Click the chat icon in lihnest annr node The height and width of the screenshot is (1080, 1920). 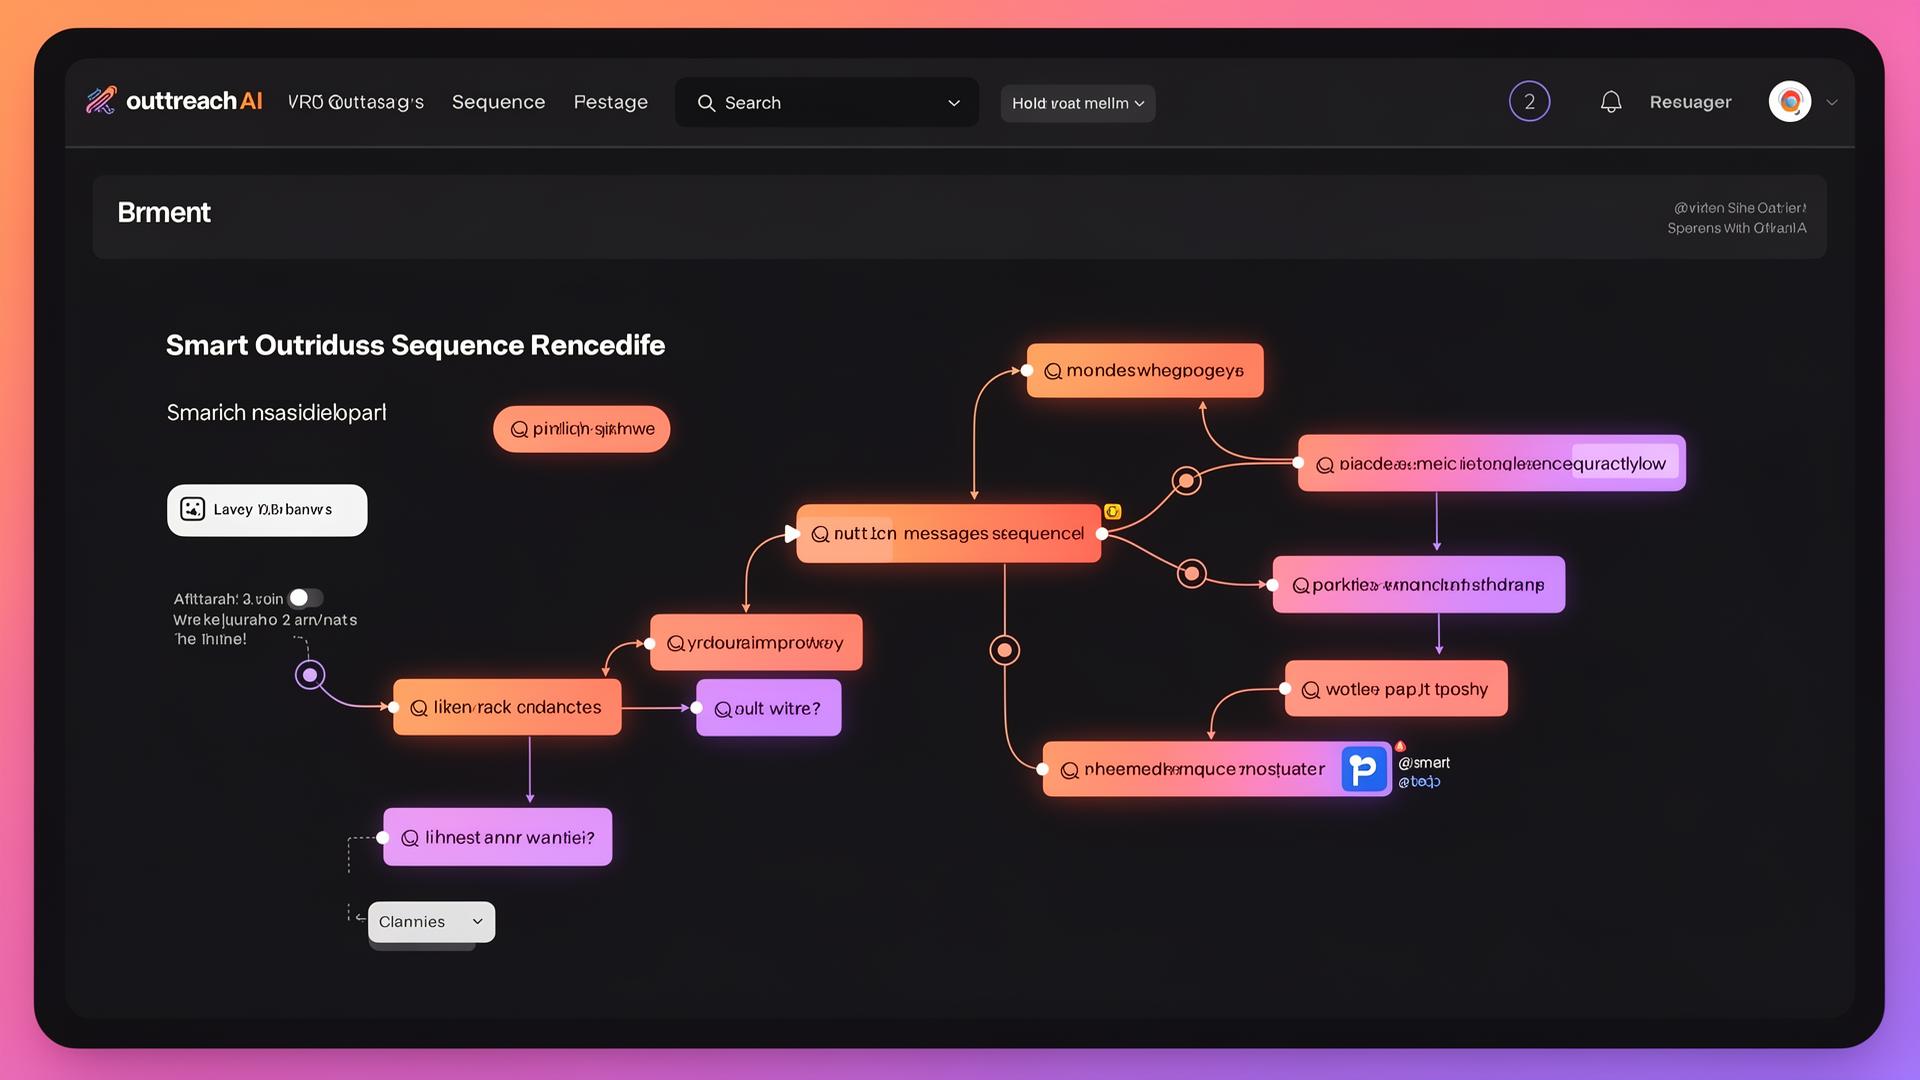[410, 838]
